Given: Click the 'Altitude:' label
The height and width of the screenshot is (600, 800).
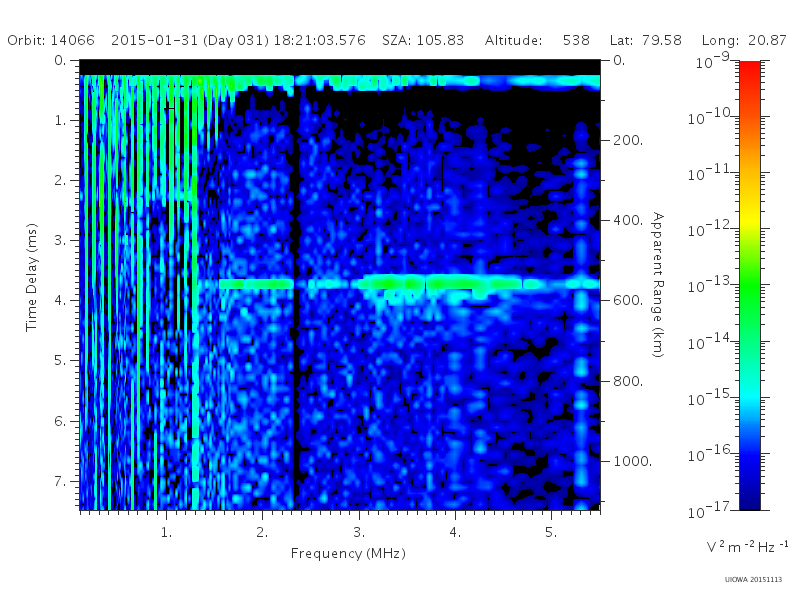Looking at the screenshot, I should [513, 40].
